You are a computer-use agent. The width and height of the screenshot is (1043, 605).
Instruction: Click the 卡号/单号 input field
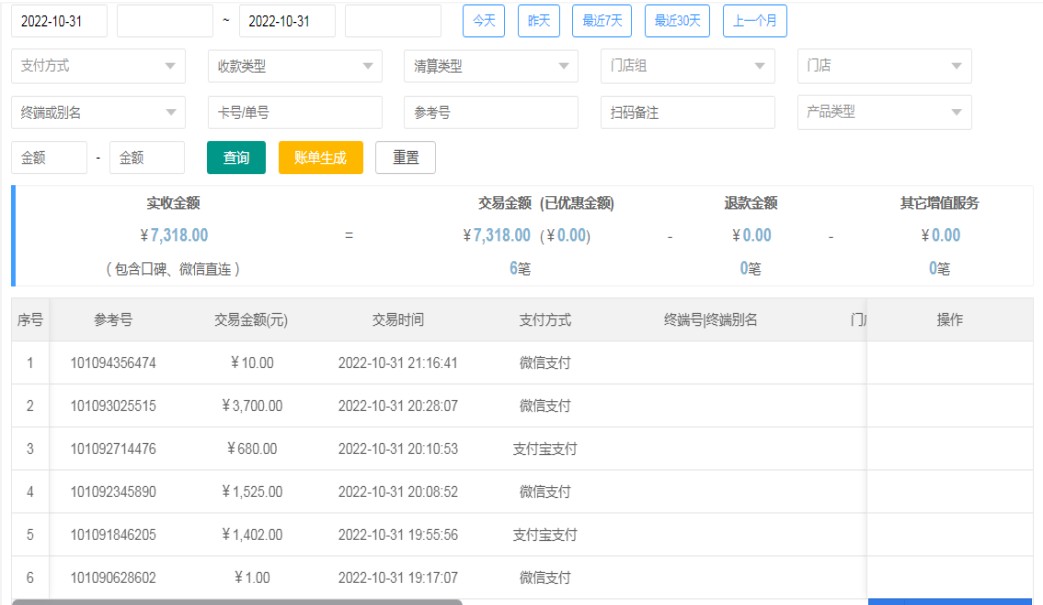295,113
